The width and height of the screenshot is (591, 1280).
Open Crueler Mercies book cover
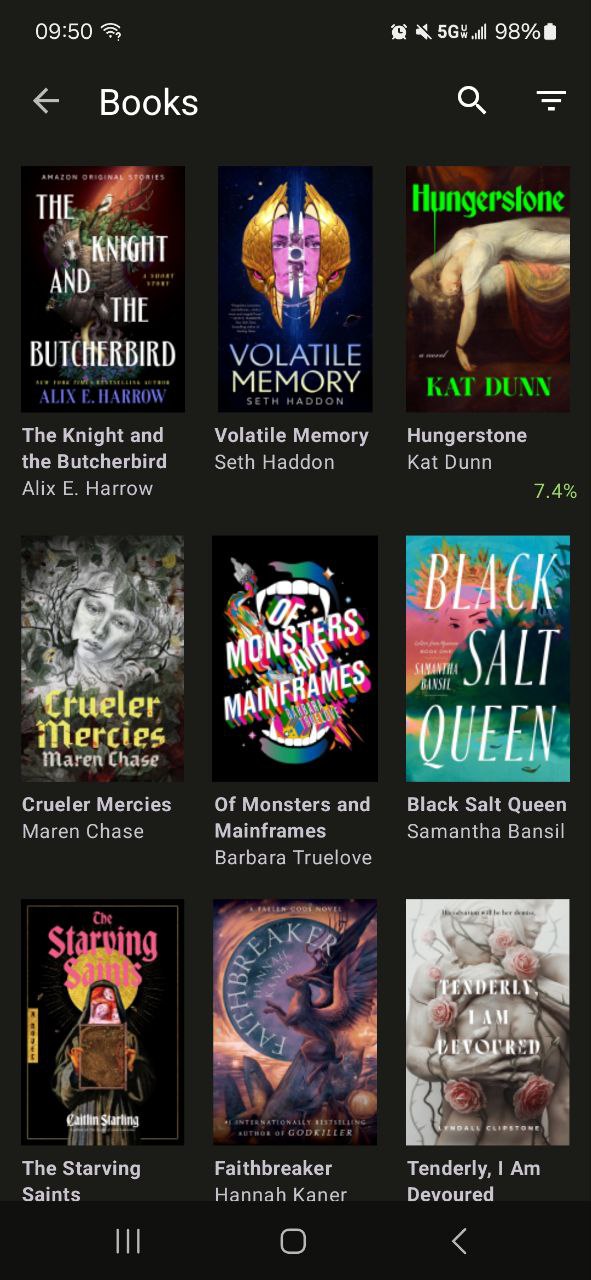coord(103,658)
